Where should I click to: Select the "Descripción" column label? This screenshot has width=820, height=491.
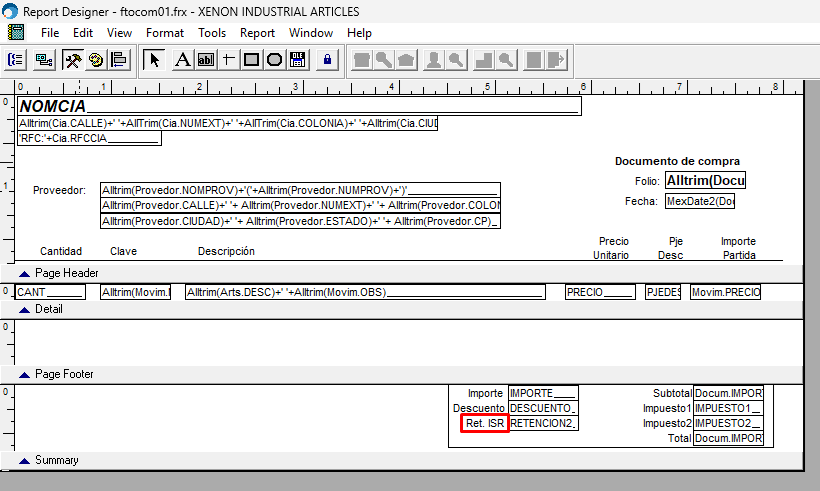point(226,252)
